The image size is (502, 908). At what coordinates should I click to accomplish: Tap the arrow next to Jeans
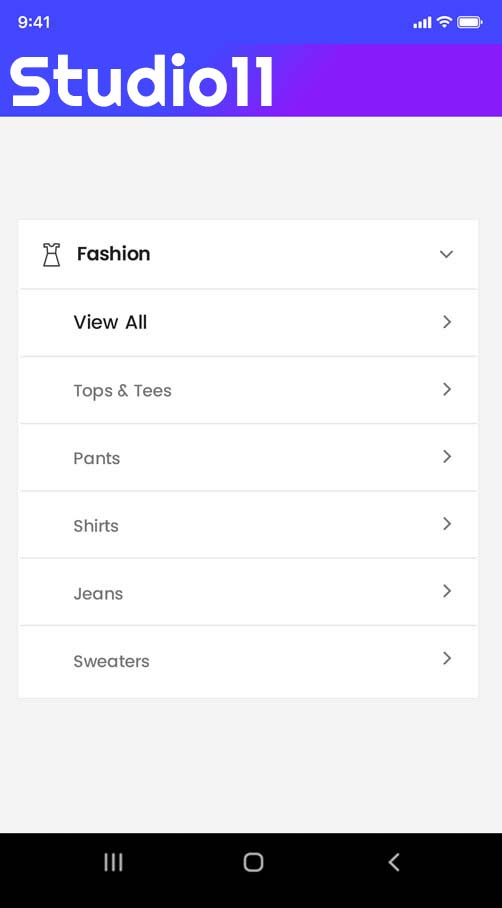click(x=446, y=591)
